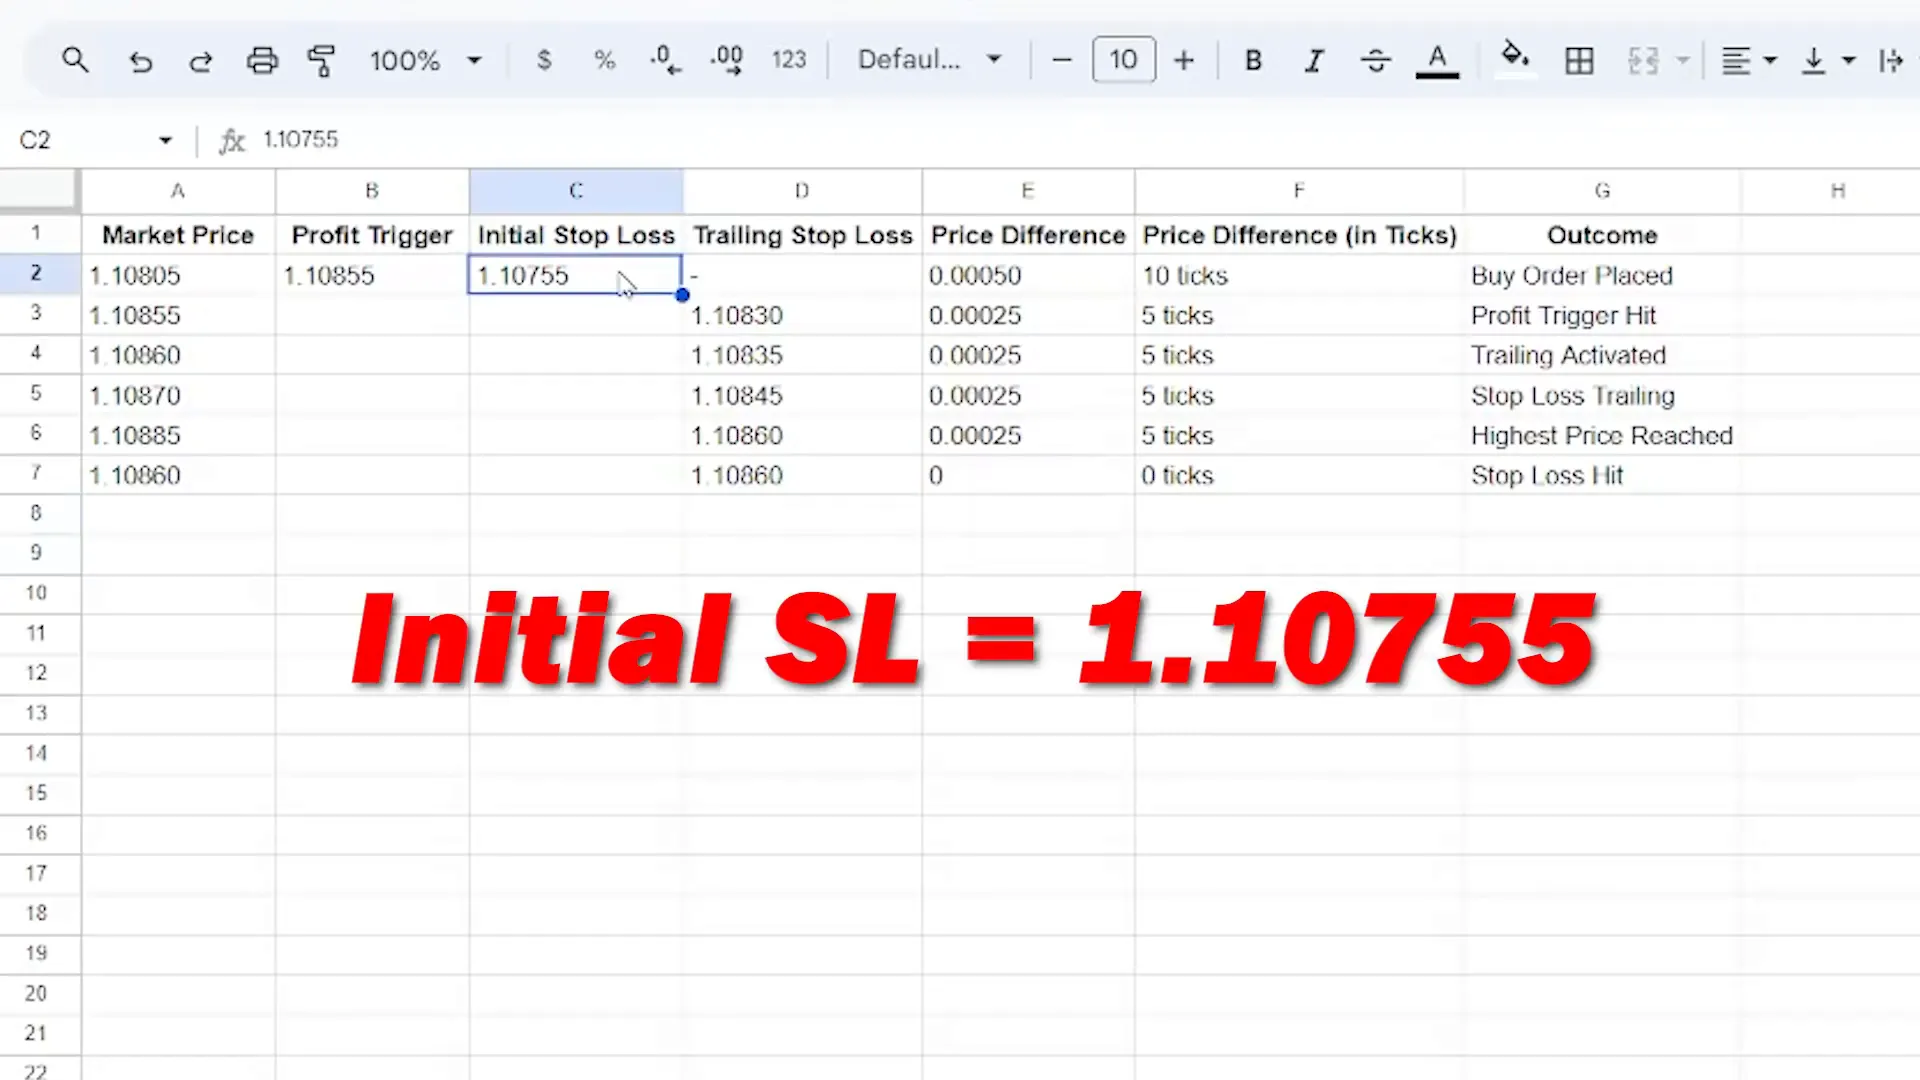Image resolution: width=1920 pixels, height=1080 pixels.
Task: Select the 'Highest Price Reached' cell
Action: click(x=1602, y=435)
